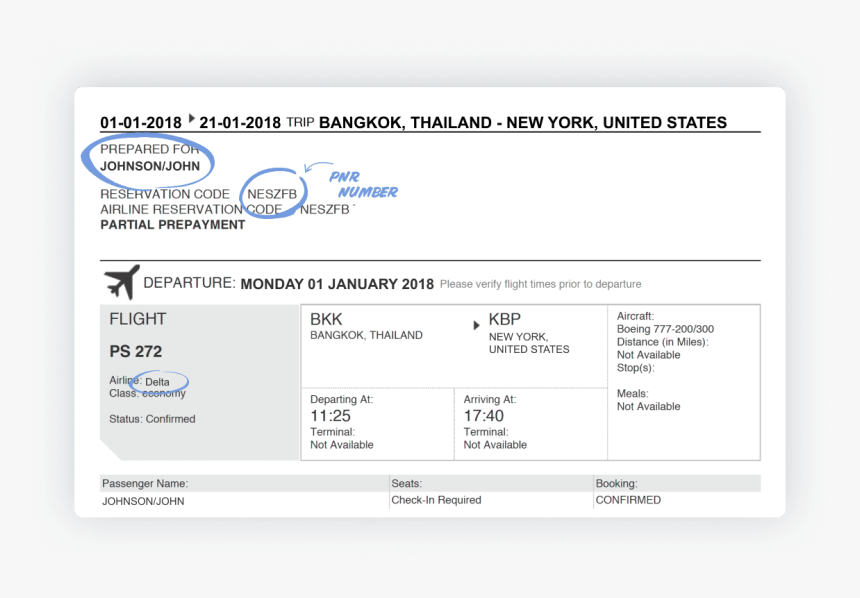Click the Passenger Name header cell
This screenshot has height=598, width=860.
(x=245, y=483)
